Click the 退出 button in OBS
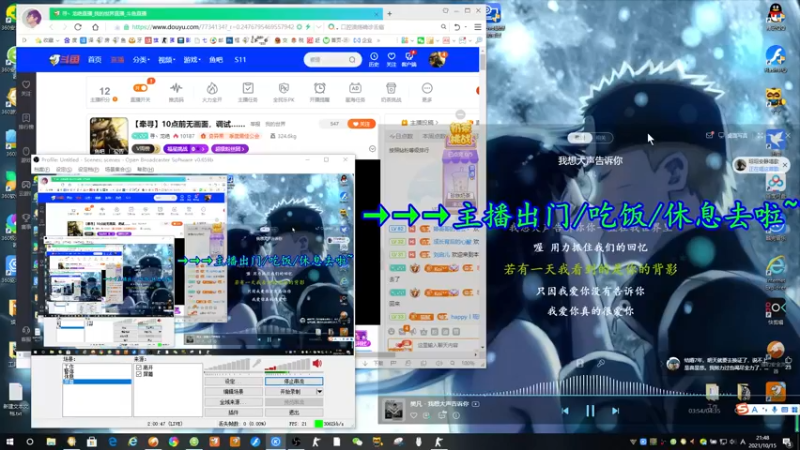This screenshot has height=450, width=800. click(x=294, y=412)
